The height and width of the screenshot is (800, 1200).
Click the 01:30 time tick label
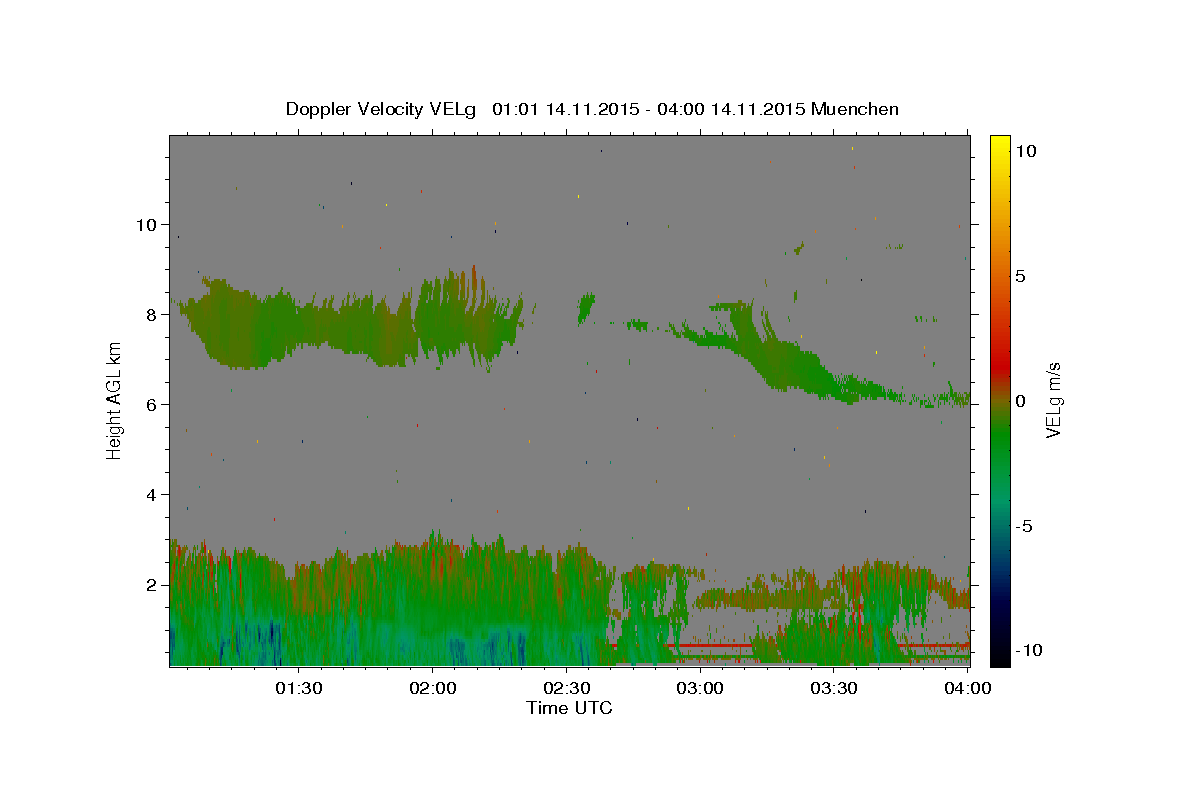pyautogui.click(x=298, y=689)
